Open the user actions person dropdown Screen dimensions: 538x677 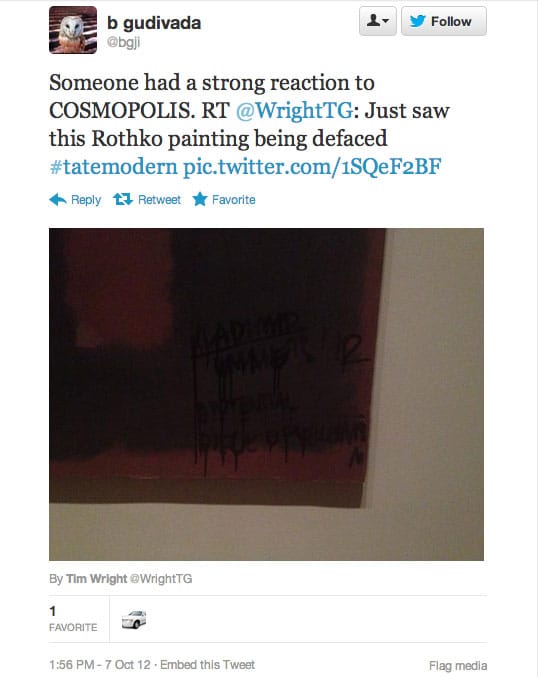(x=378, y=21)
